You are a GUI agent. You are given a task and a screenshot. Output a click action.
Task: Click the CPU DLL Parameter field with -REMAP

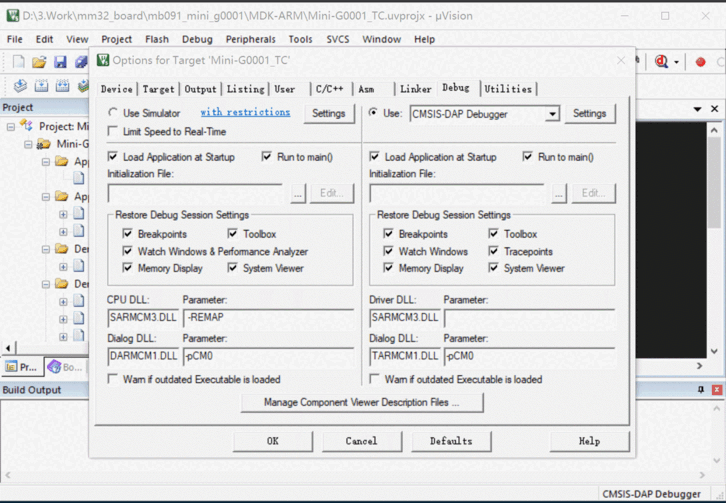click(268, 318)
